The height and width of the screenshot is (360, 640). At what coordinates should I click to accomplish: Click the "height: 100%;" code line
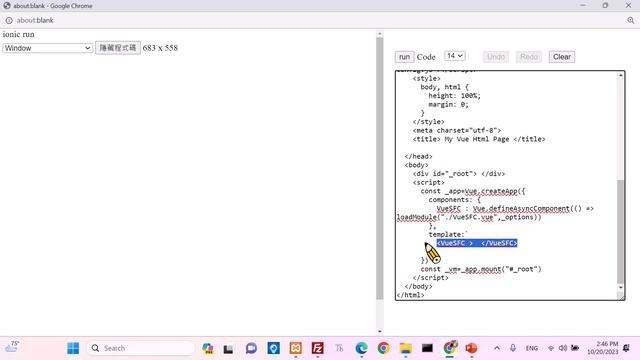454,96
